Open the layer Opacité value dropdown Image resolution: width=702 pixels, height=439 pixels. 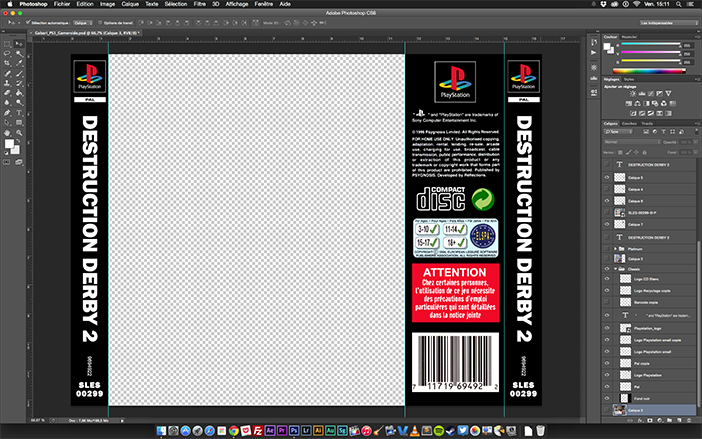point(695,142)
